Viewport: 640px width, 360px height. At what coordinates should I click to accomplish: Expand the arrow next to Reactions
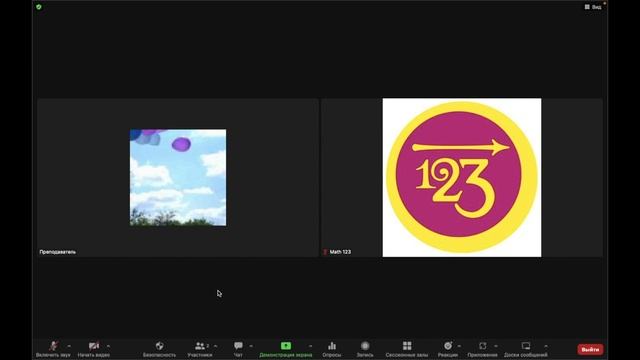click(459, 346)
